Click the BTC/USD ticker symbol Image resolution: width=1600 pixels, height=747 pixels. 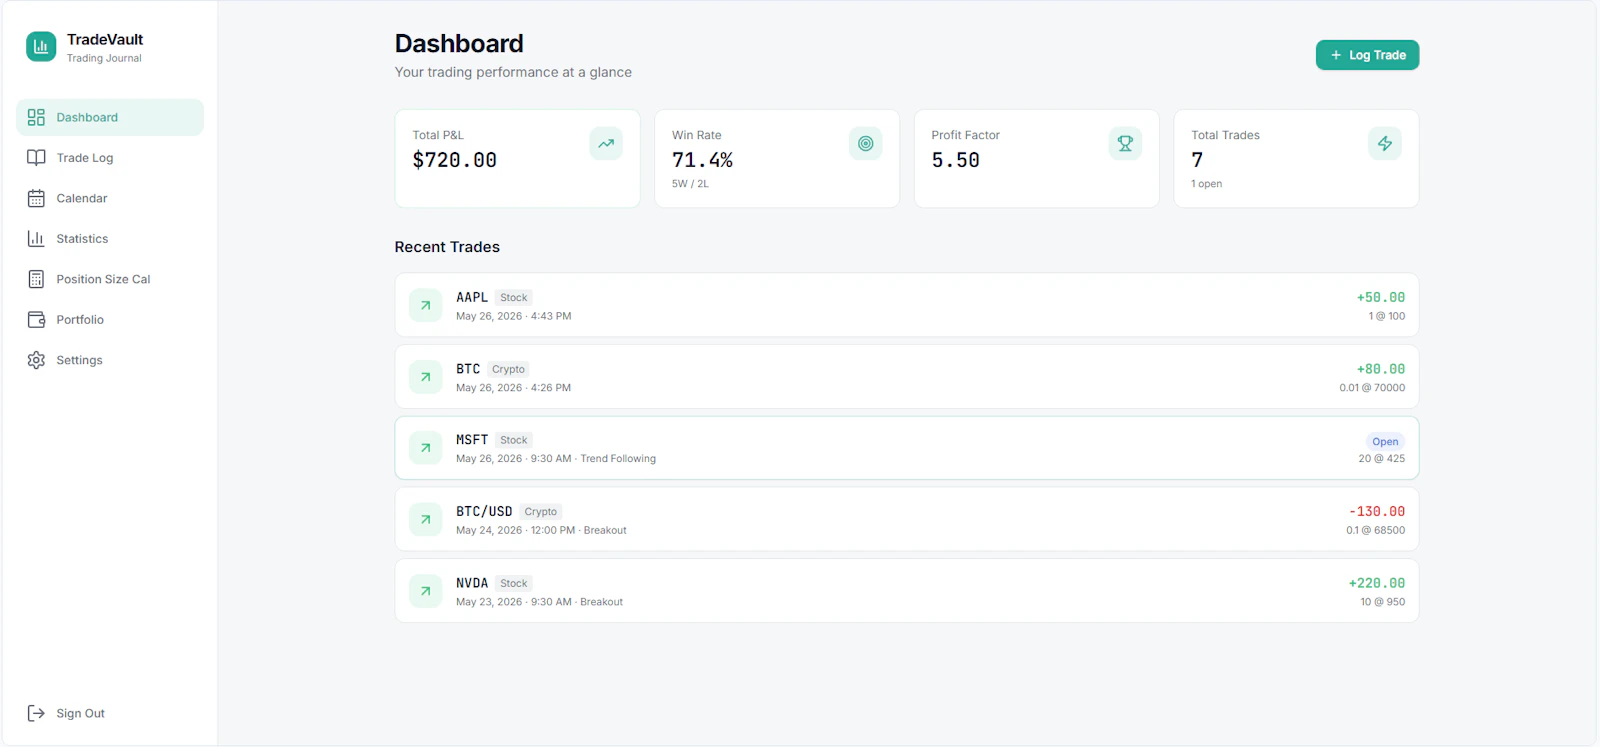tap(484, 511)
